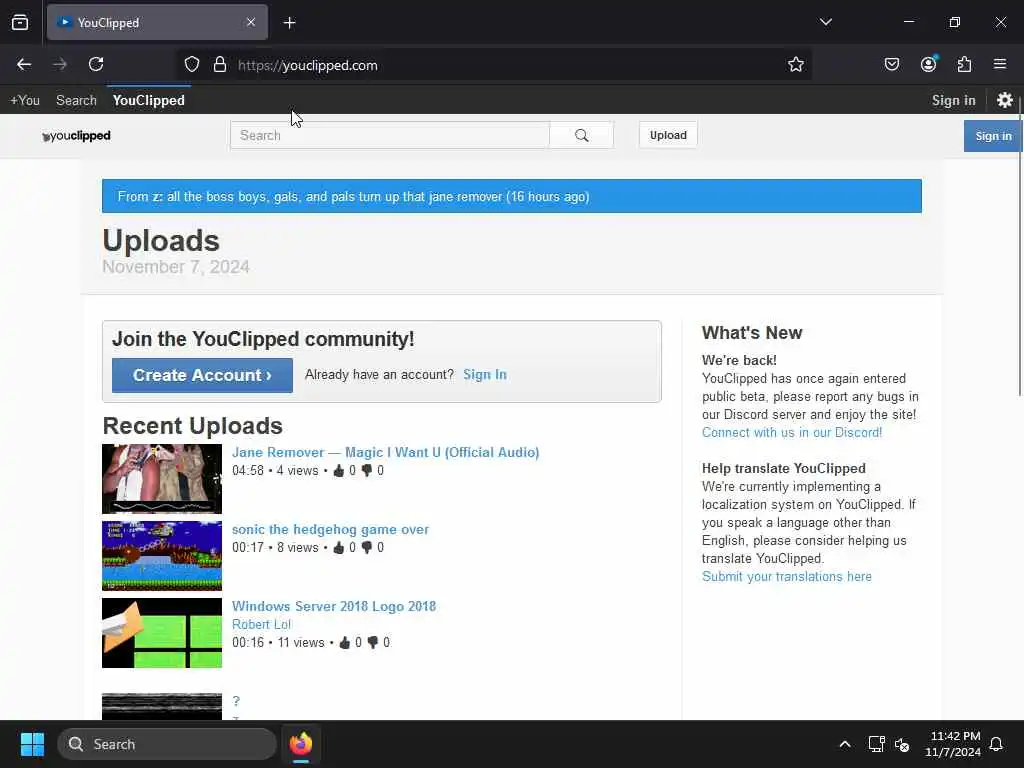This screenshot has width=1024, height=768.
Task: Open the Jane Remover — Magic I Want U video link
Action: [x=385, y=453]
